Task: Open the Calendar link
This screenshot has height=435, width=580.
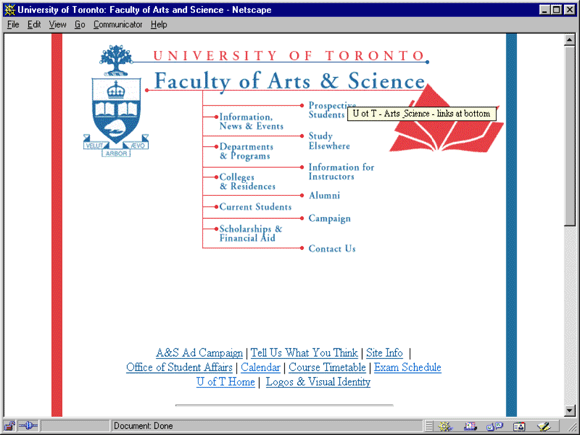Action: 260,367
